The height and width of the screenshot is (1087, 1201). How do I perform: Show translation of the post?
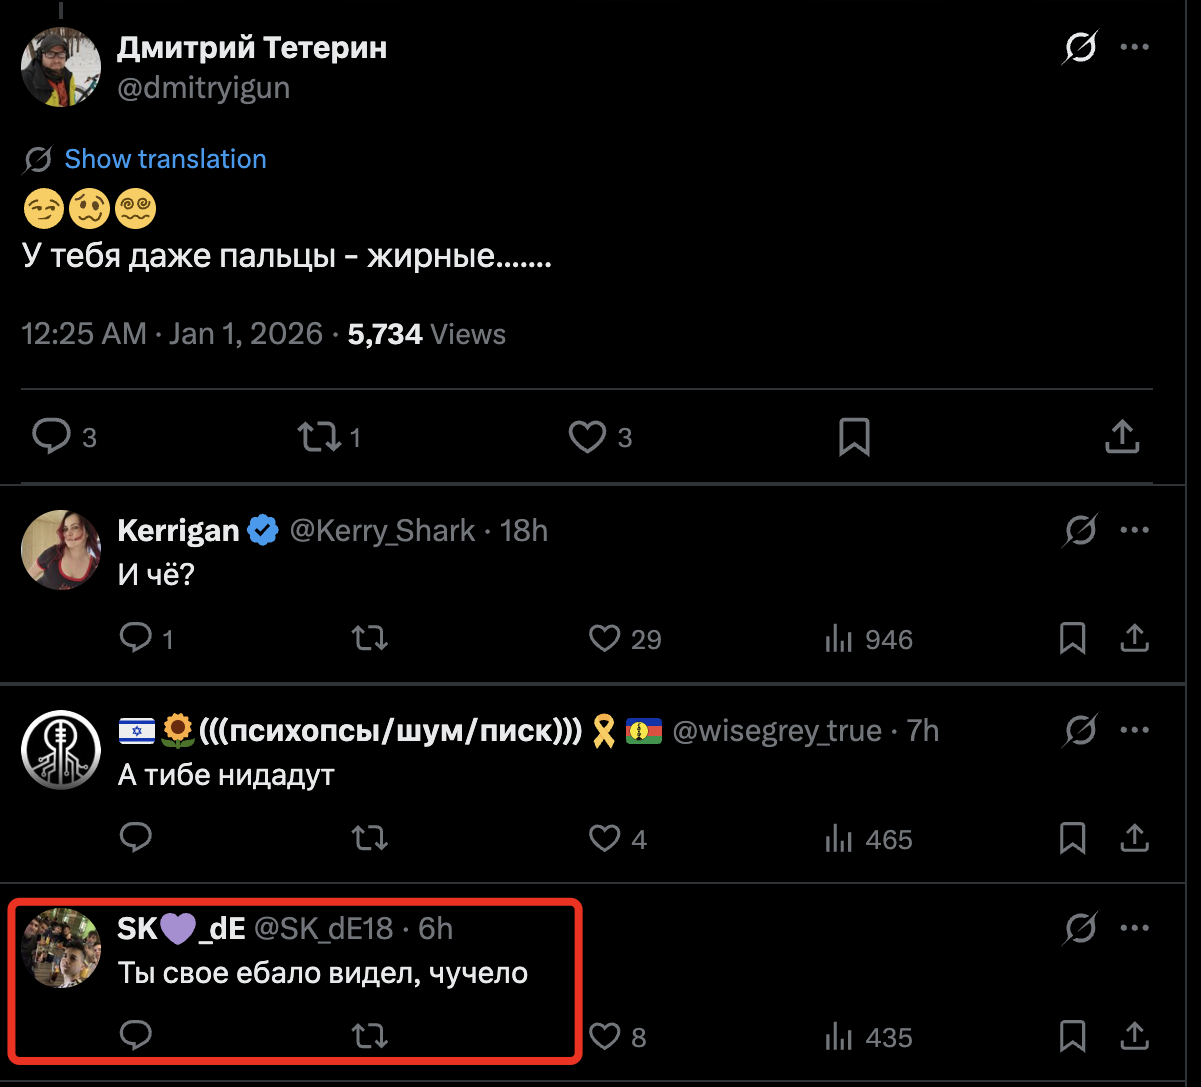165,159
